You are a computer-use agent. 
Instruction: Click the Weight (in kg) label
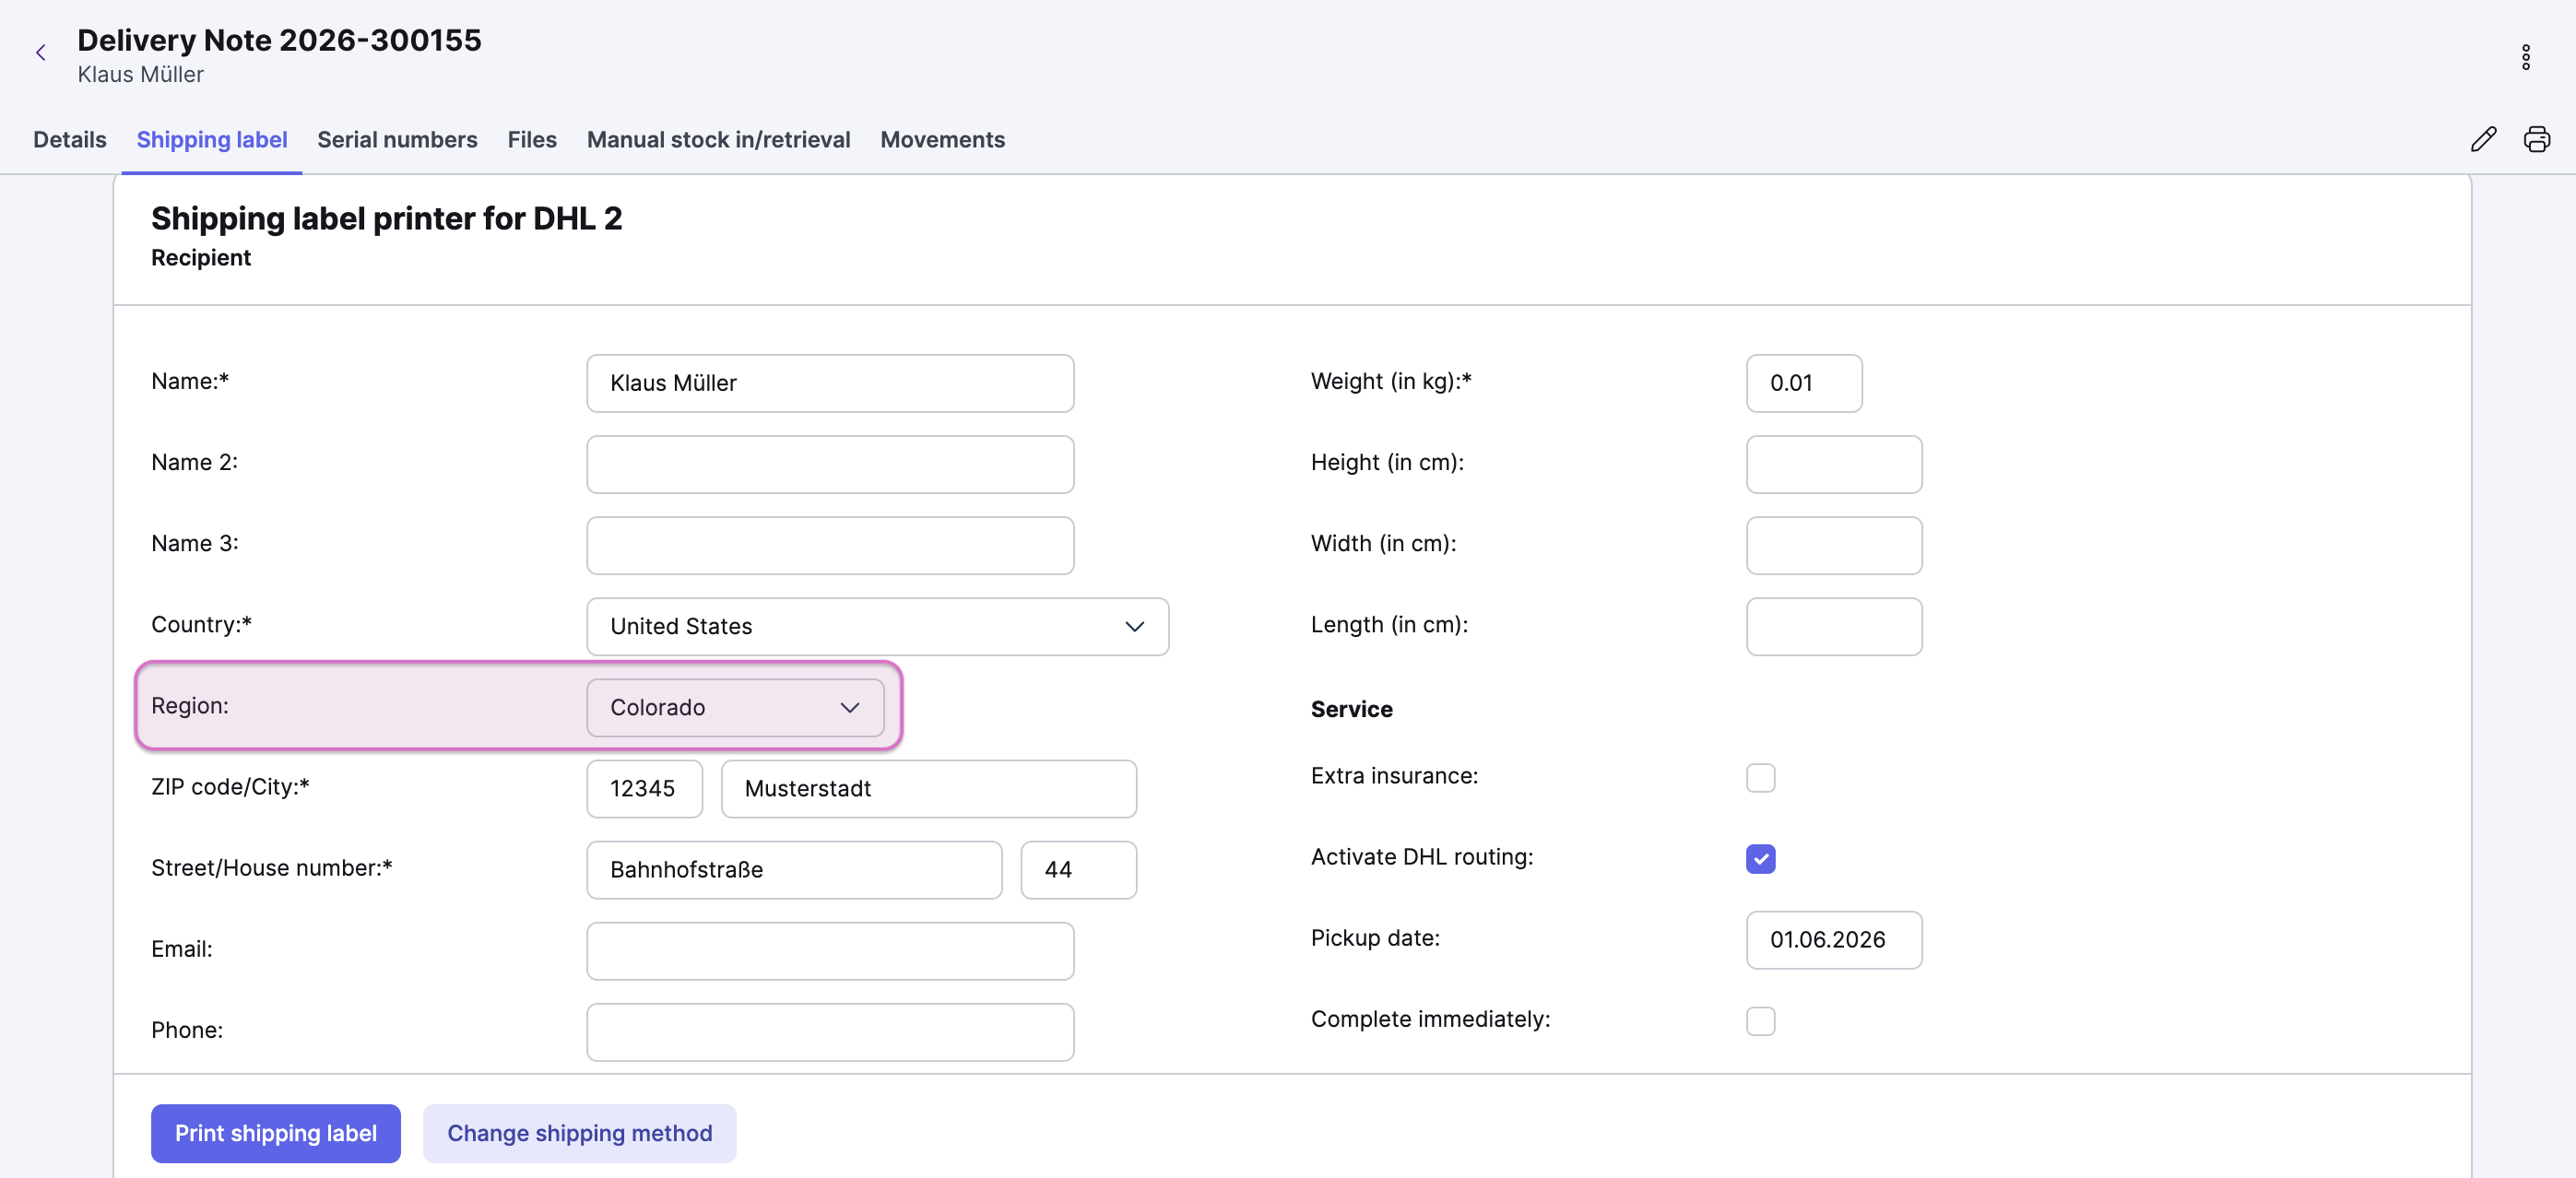click(1391, 381)
